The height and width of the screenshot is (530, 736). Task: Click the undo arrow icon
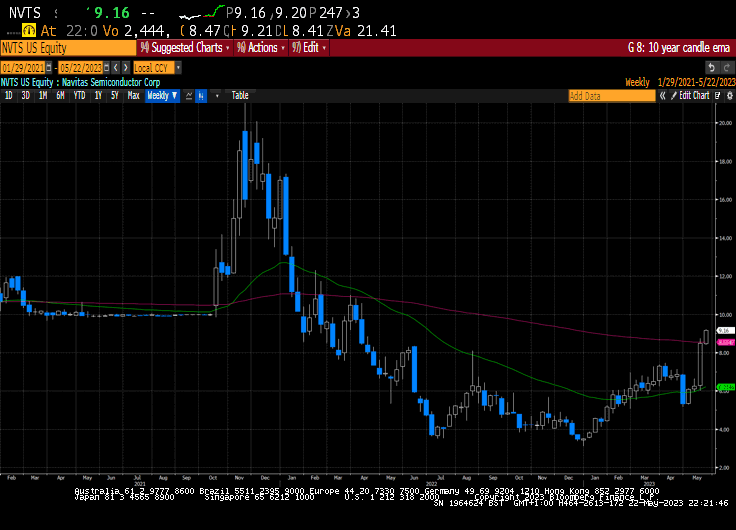tap(712, 68)
